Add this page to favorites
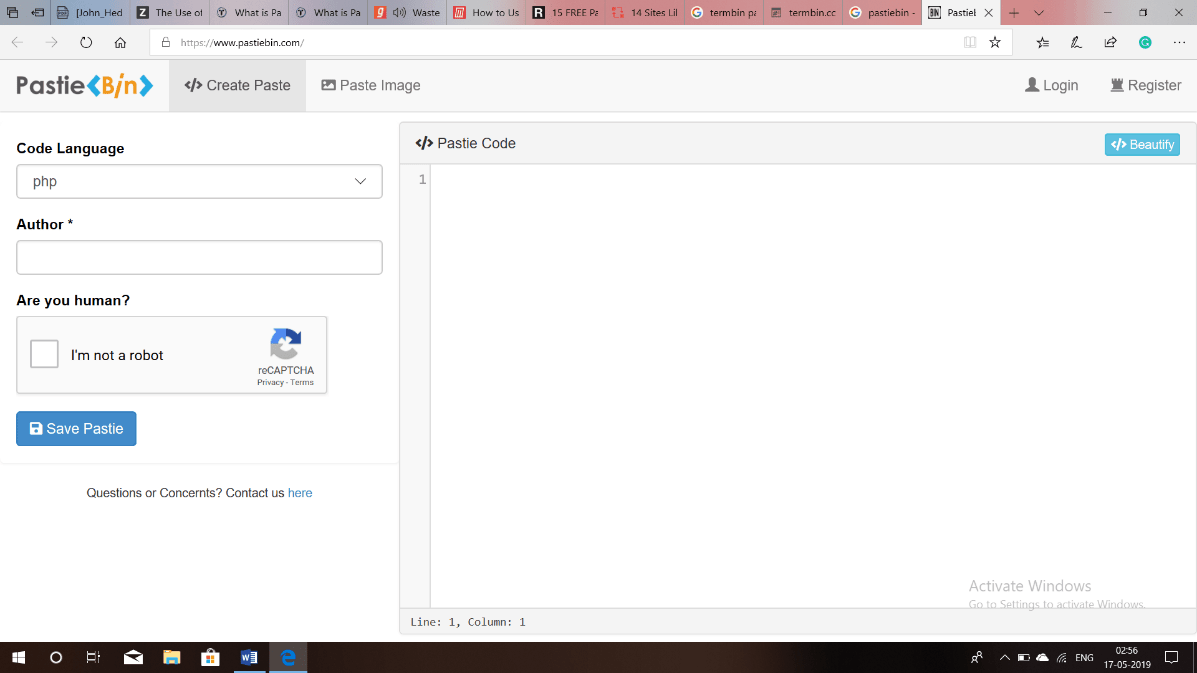This screenshot has width=1197, height=673. tap(995, 43)
